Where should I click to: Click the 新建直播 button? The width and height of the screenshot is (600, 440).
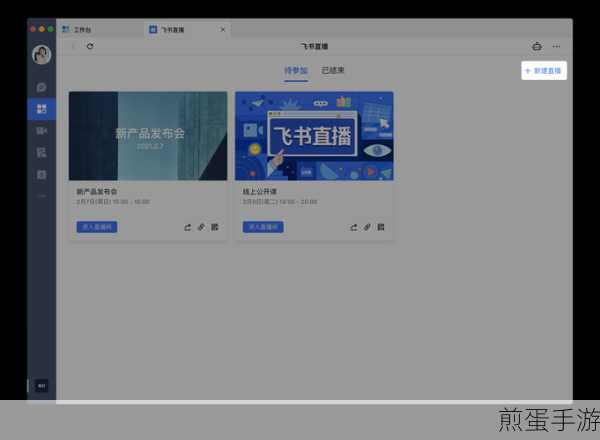click(x=544, y=70)
